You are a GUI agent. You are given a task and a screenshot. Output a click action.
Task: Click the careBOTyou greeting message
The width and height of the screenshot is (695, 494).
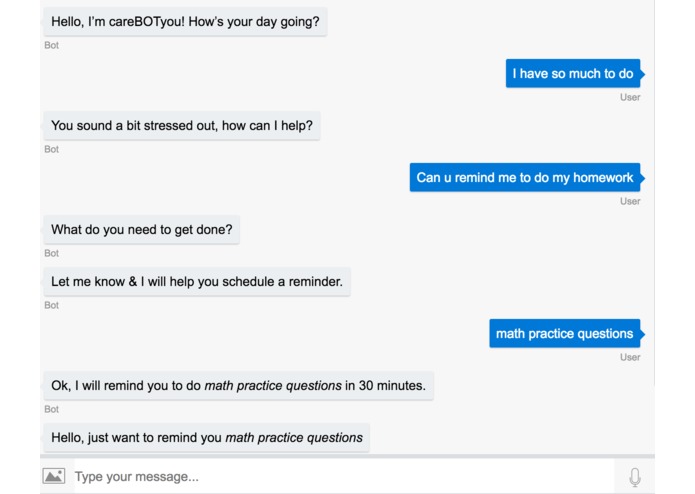pyautogui.click(x=185, y=22)
